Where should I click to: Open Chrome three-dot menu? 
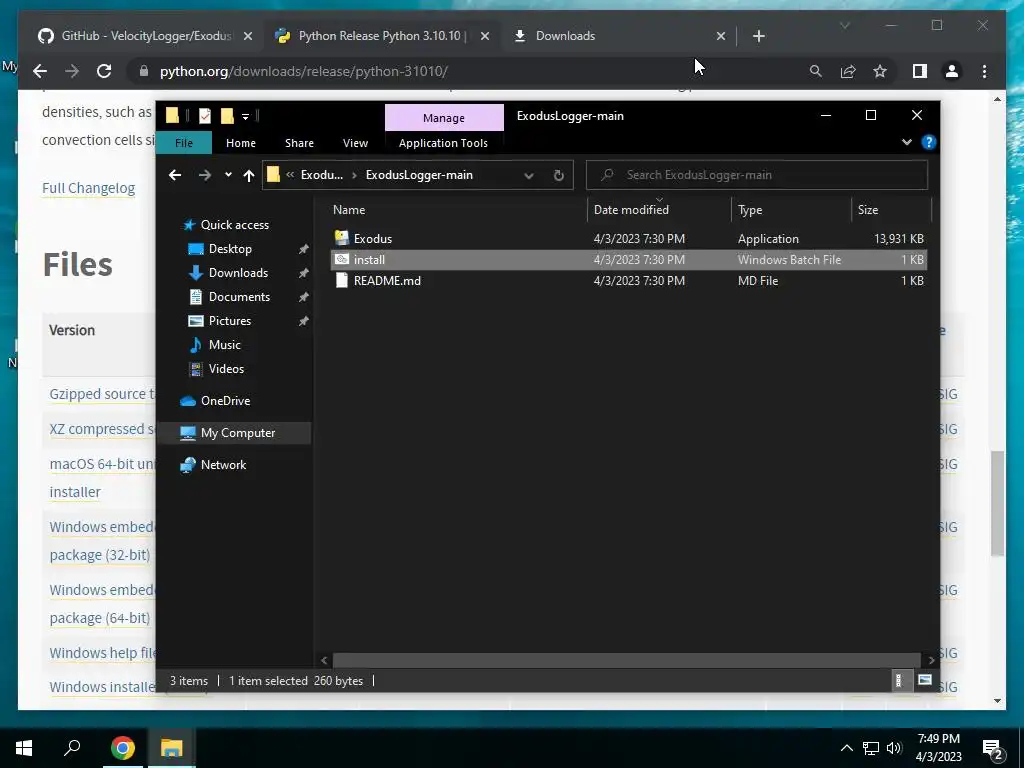(x=984, y=71)
